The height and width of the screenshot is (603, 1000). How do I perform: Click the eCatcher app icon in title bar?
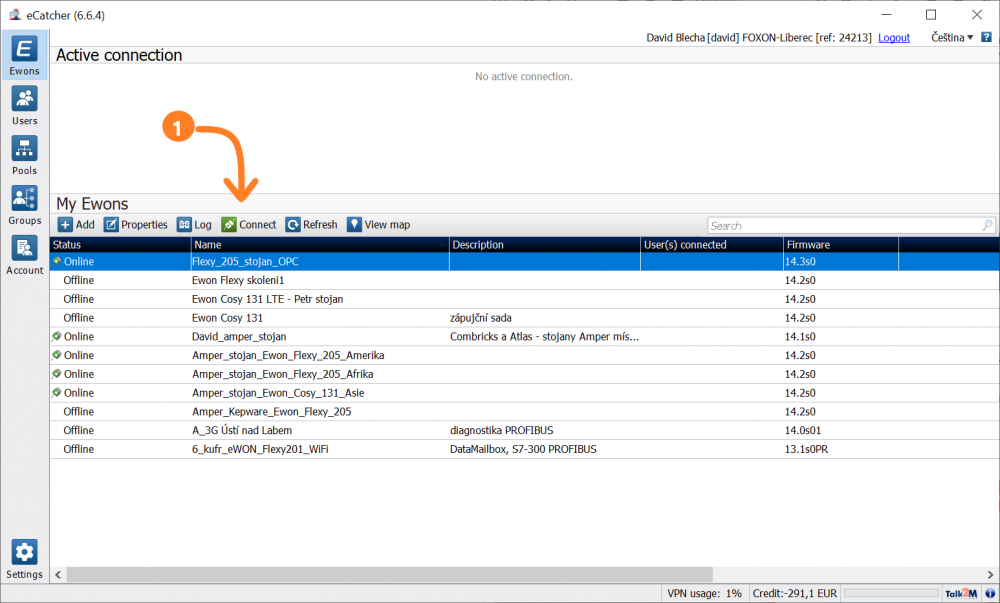15,15
